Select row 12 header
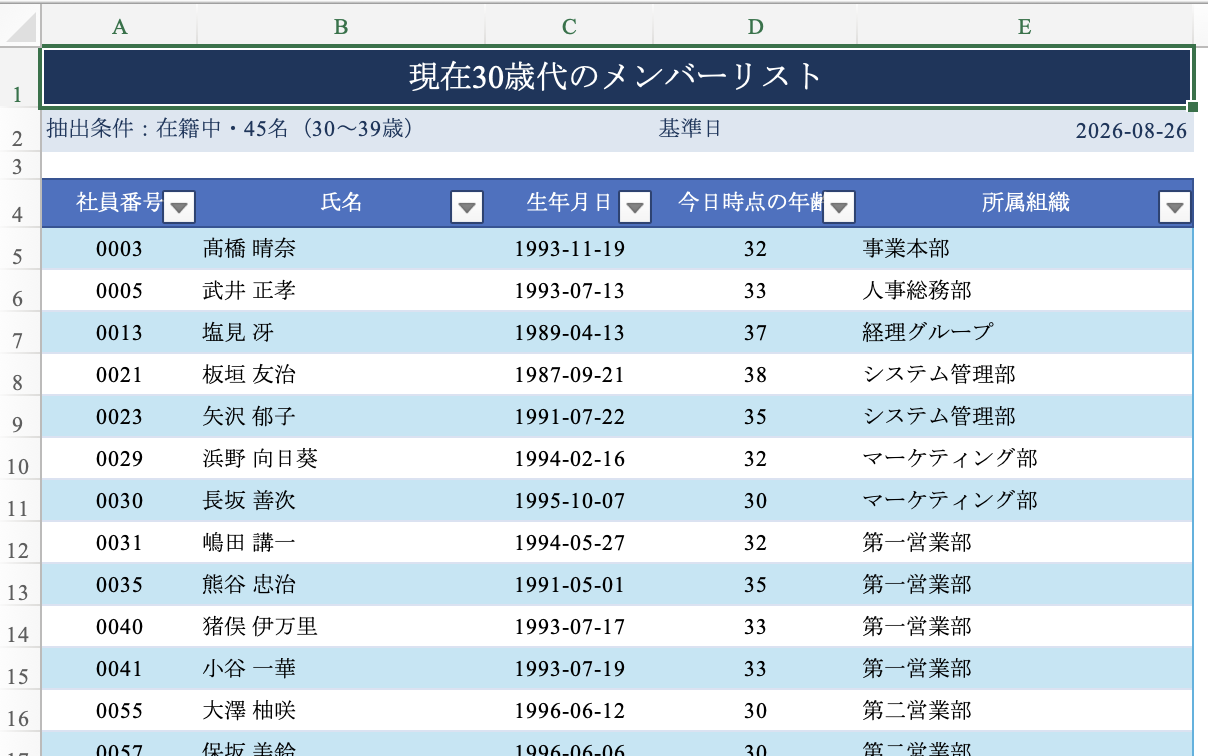1208x756 pixels. [19, 542]
